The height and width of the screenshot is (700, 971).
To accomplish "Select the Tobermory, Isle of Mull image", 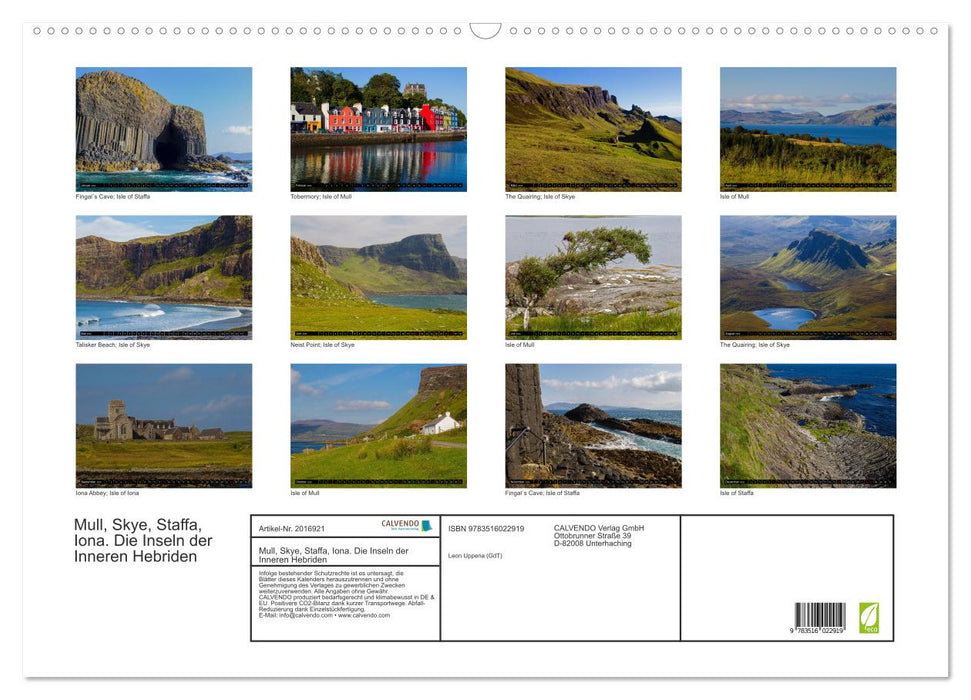I will click(379, 127).
